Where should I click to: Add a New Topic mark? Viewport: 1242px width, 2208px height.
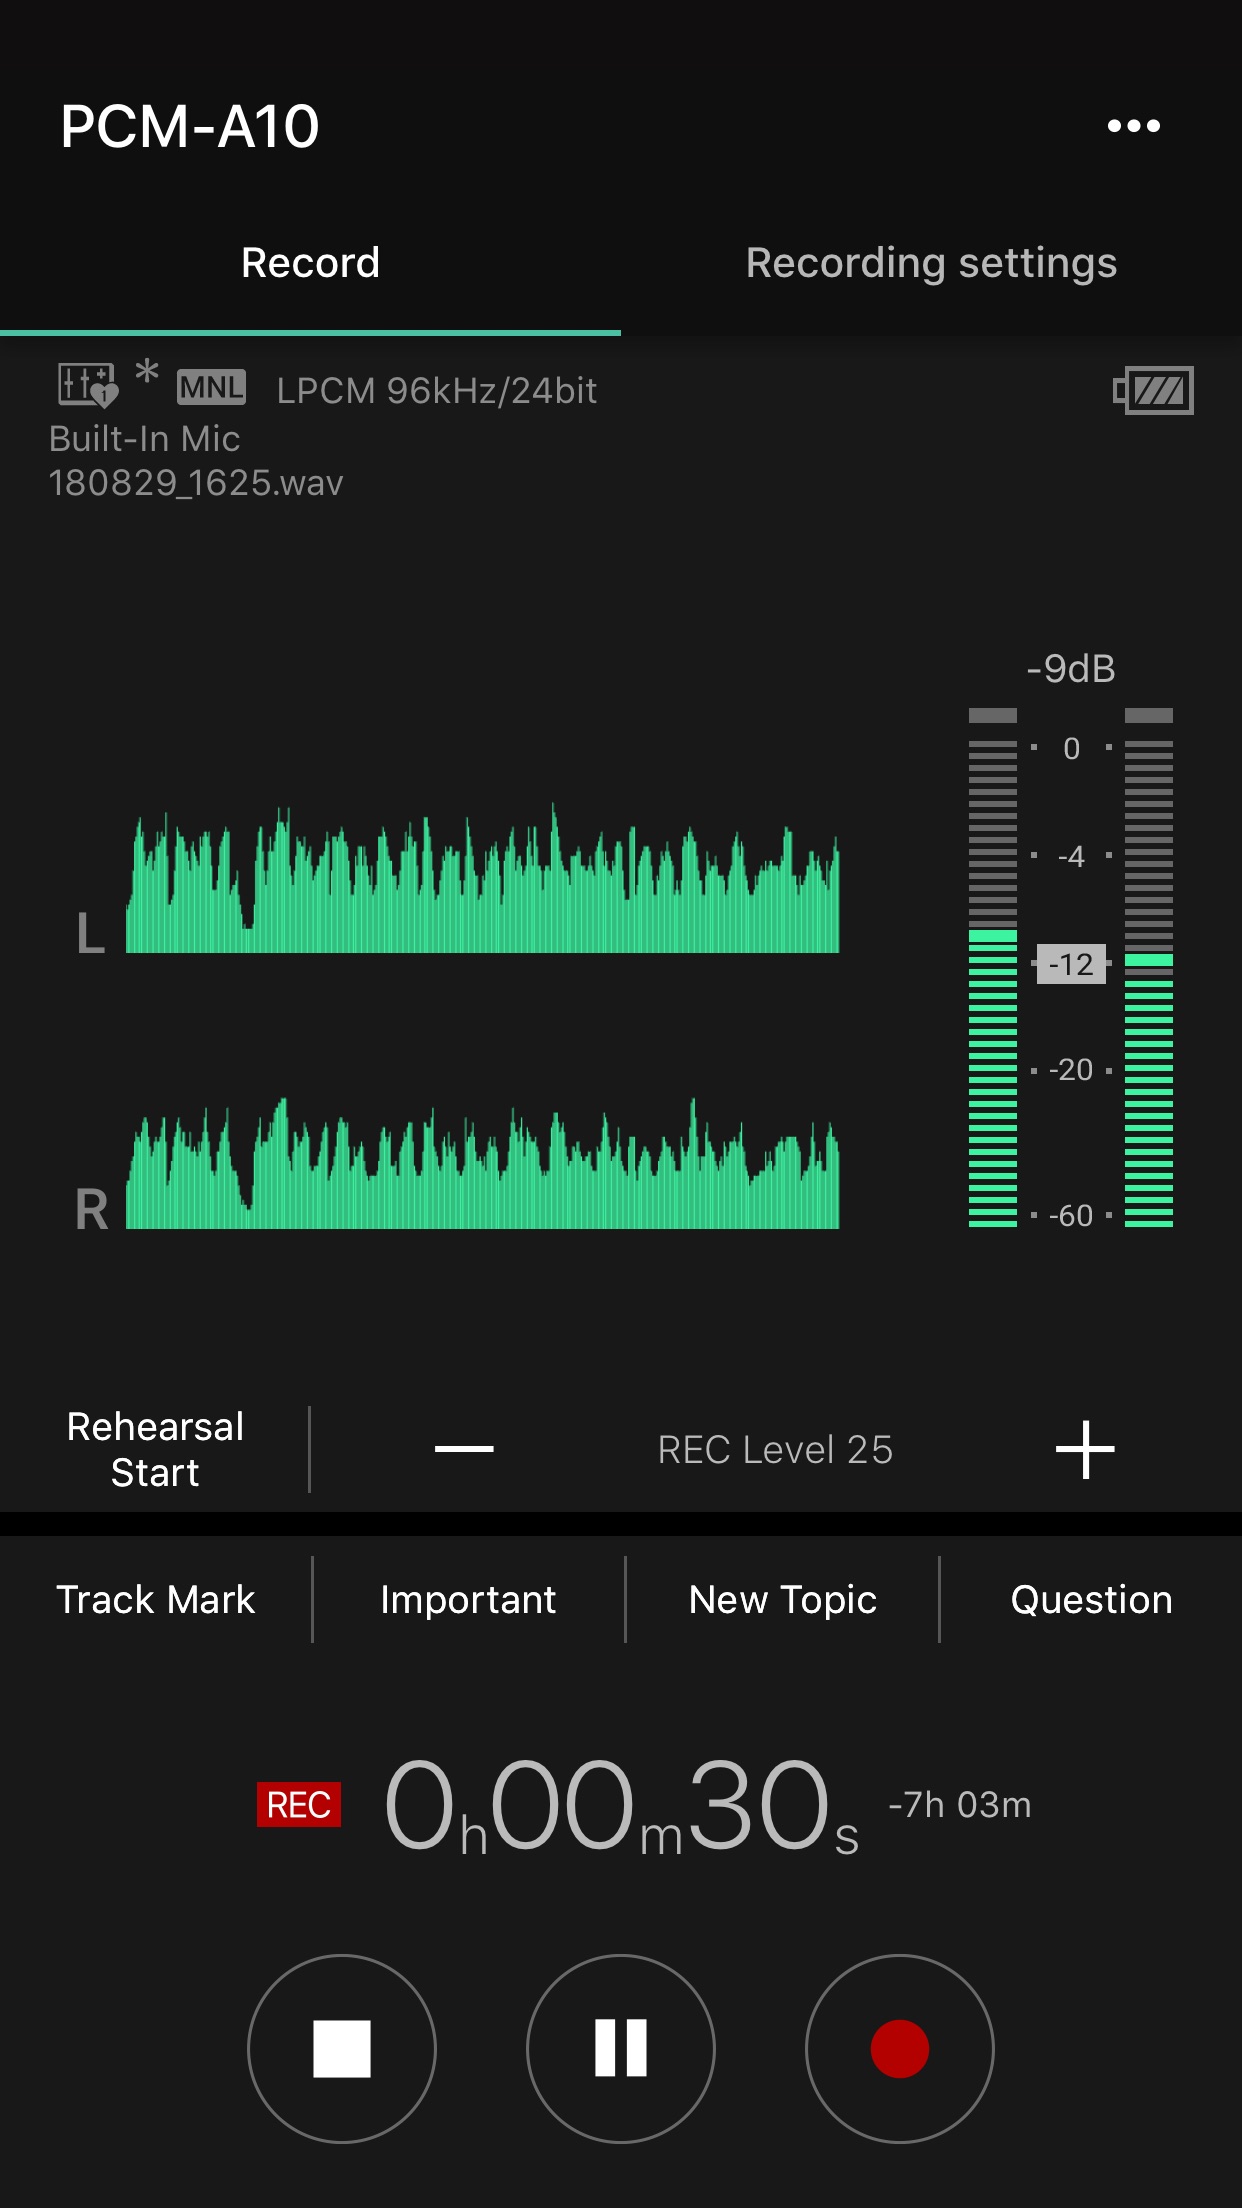(783, 1600)
